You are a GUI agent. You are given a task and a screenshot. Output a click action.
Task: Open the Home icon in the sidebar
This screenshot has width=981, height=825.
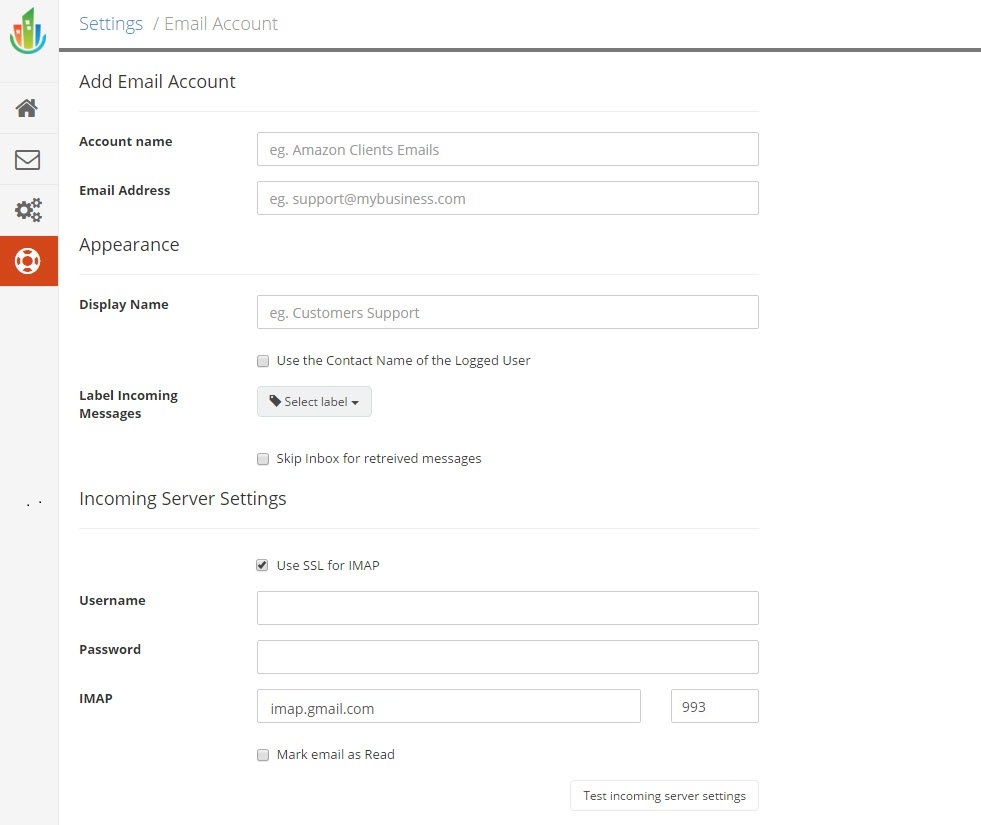pos(28,108)
